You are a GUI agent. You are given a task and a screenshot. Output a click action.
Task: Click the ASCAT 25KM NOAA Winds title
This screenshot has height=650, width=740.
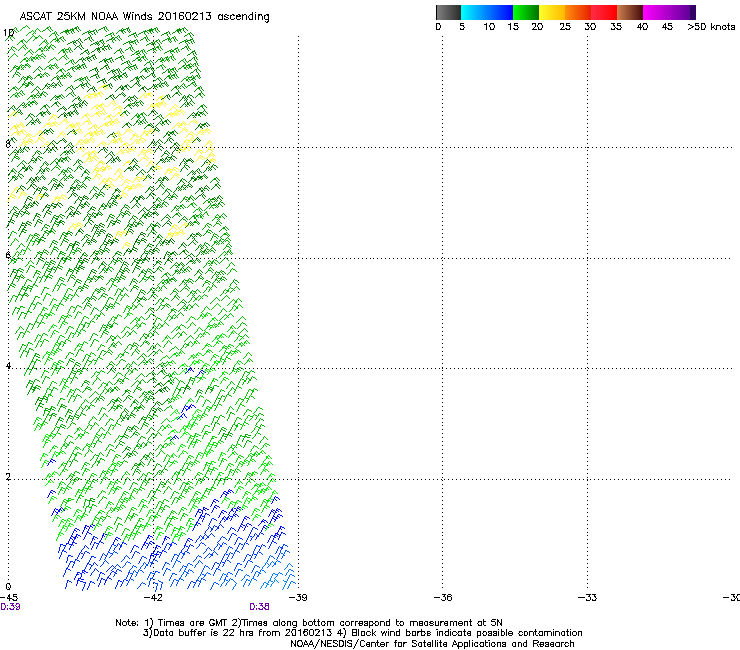click(x=144, y=17)
